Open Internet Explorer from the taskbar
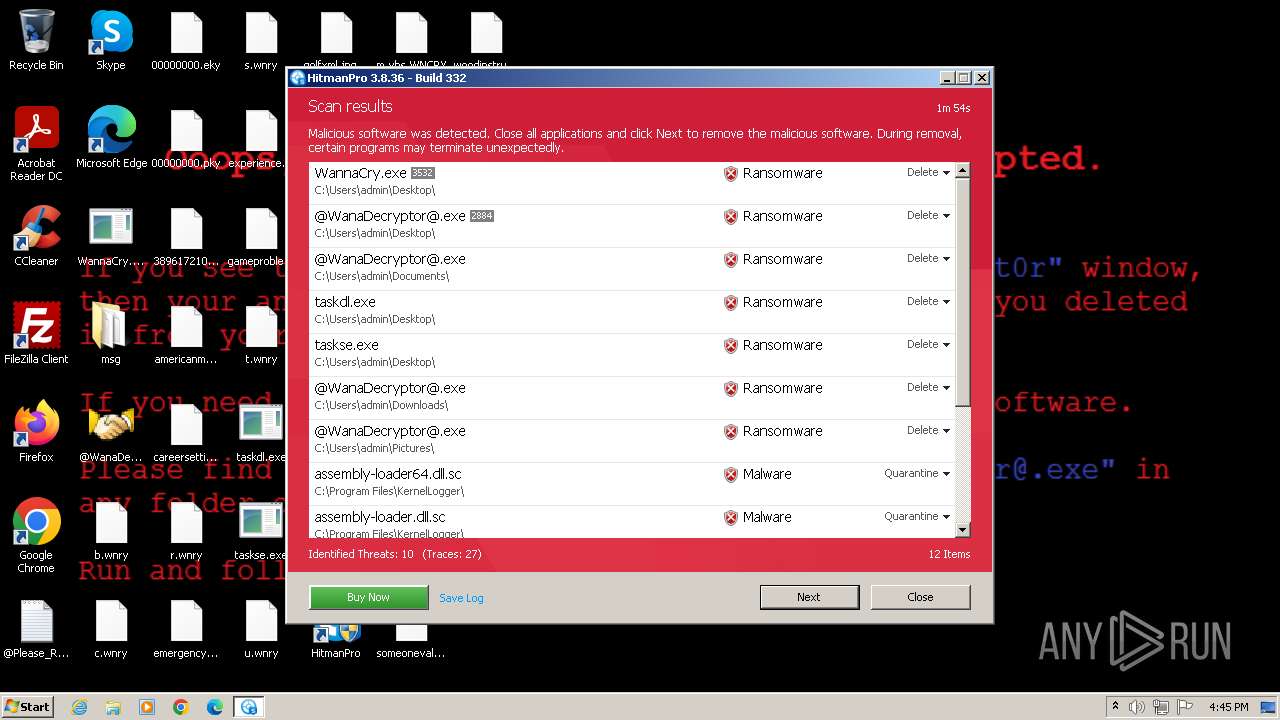The width and height of the screenshot is (1280, 720). (79, 707)
